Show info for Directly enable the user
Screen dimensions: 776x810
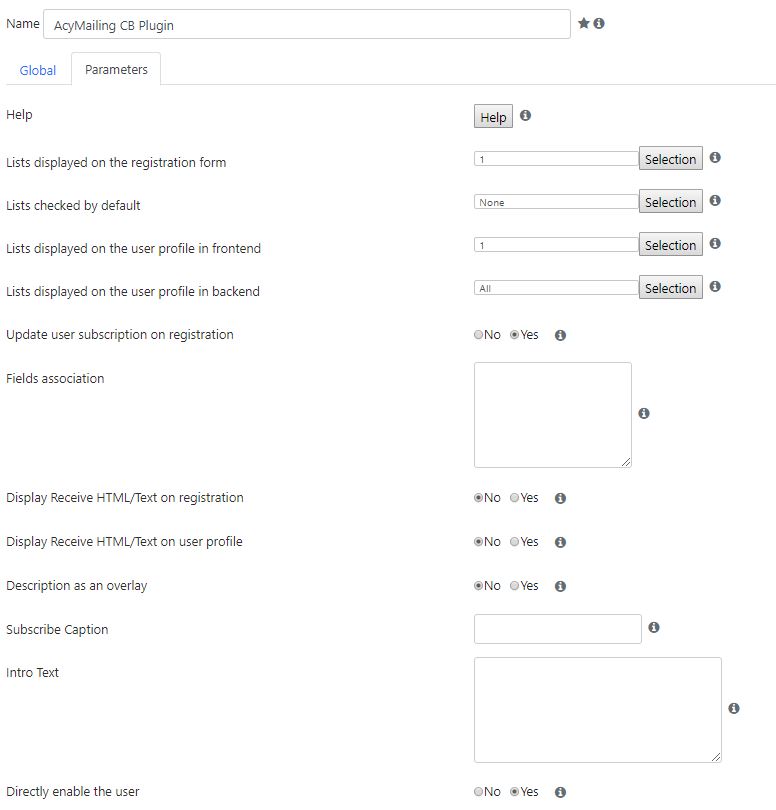pos(561,792)
